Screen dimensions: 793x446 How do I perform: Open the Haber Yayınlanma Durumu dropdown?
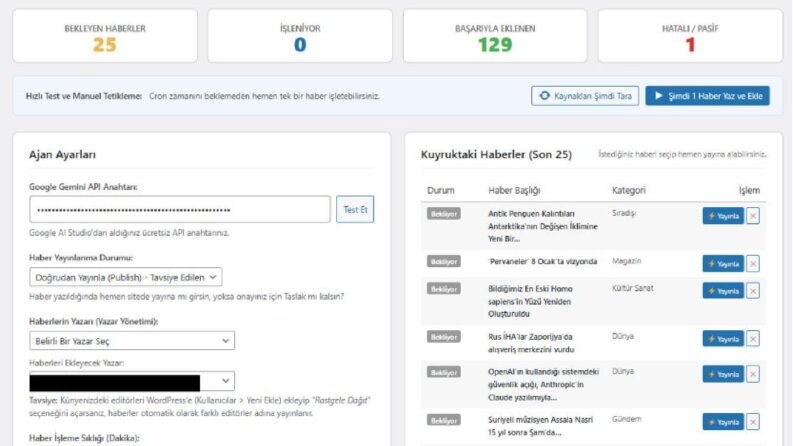tap(125, 277)
